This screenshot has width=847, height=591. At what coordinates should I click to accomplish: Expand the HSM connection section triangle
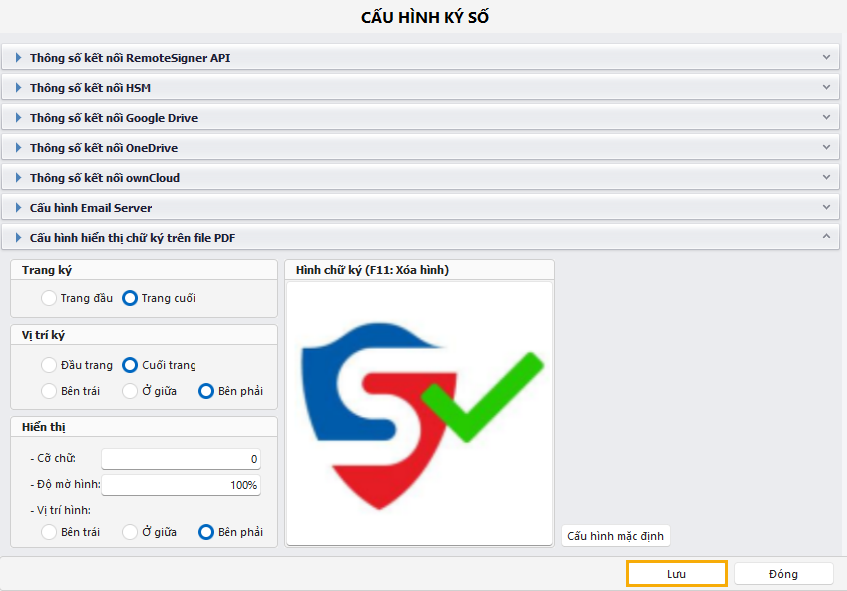[x=18, y=88]
